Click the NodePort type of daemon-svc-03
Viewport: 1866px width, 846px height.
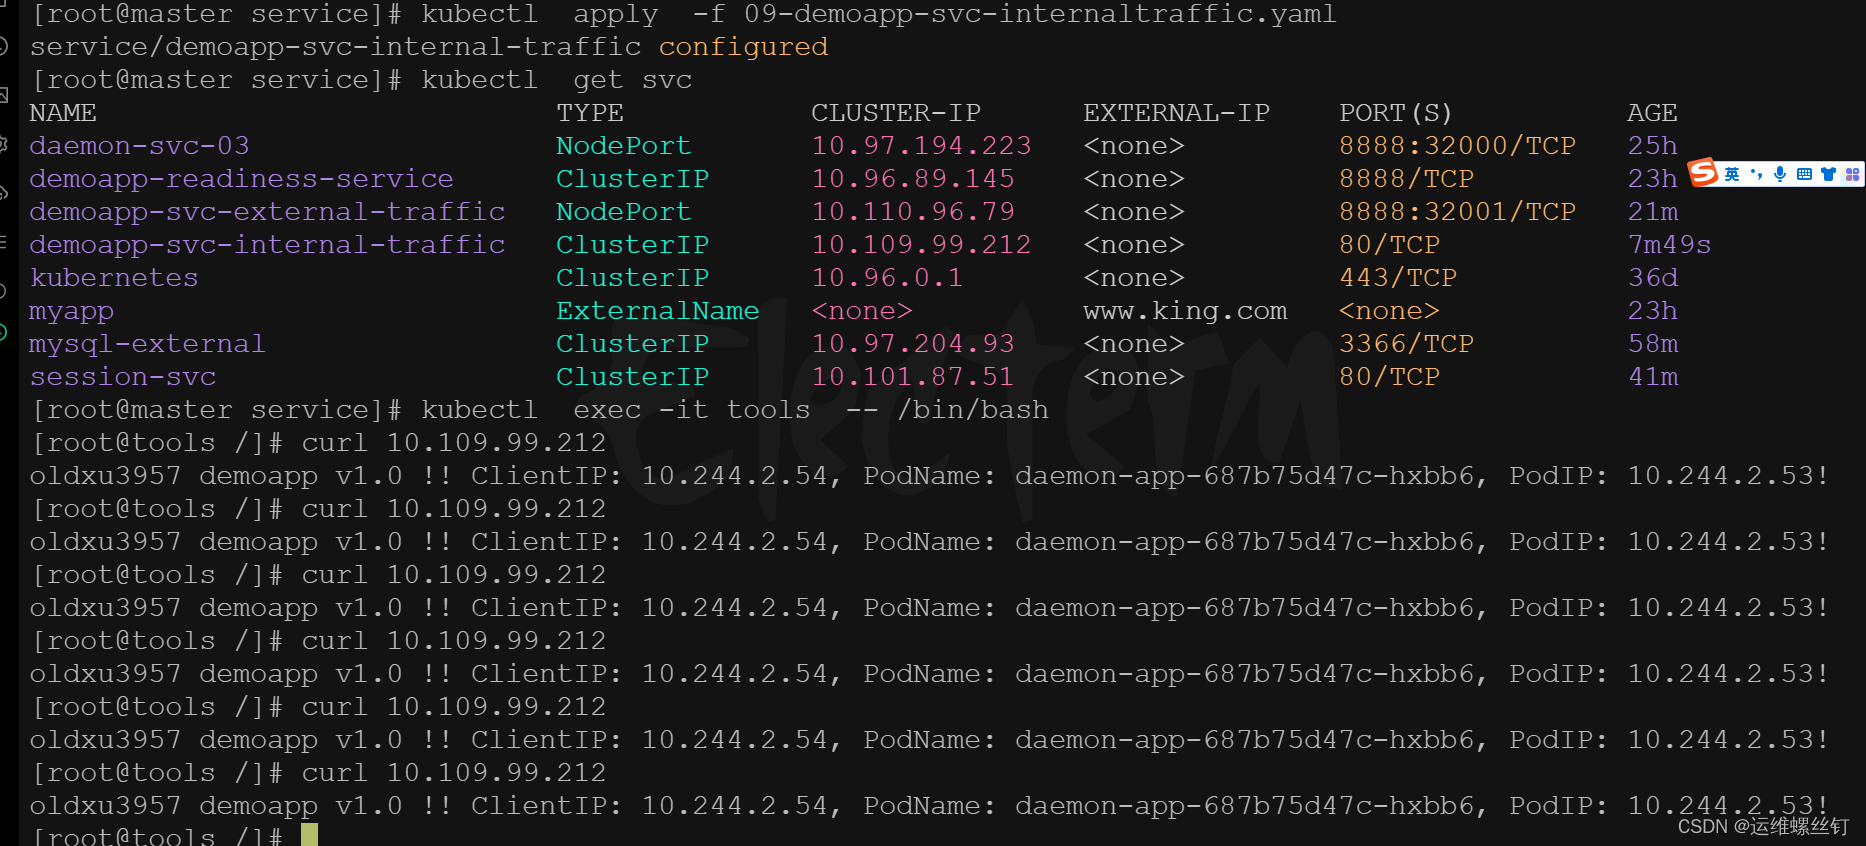pyautogui.click(x=624, y=146)
